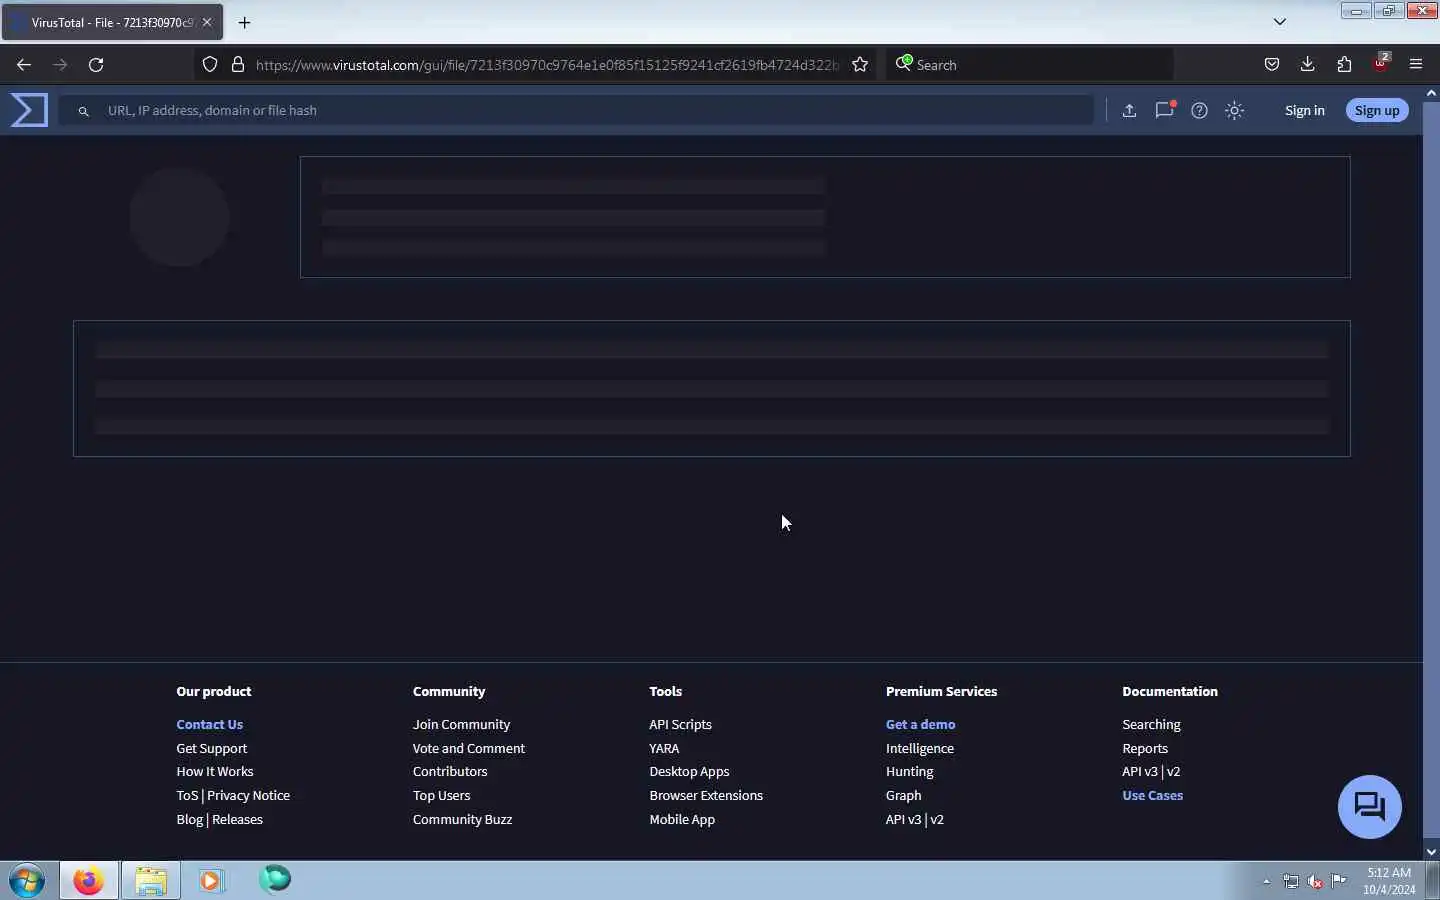Close the VirusTotal tab
The height and width of the screenshot is (900, 1440).
(207, 22)
